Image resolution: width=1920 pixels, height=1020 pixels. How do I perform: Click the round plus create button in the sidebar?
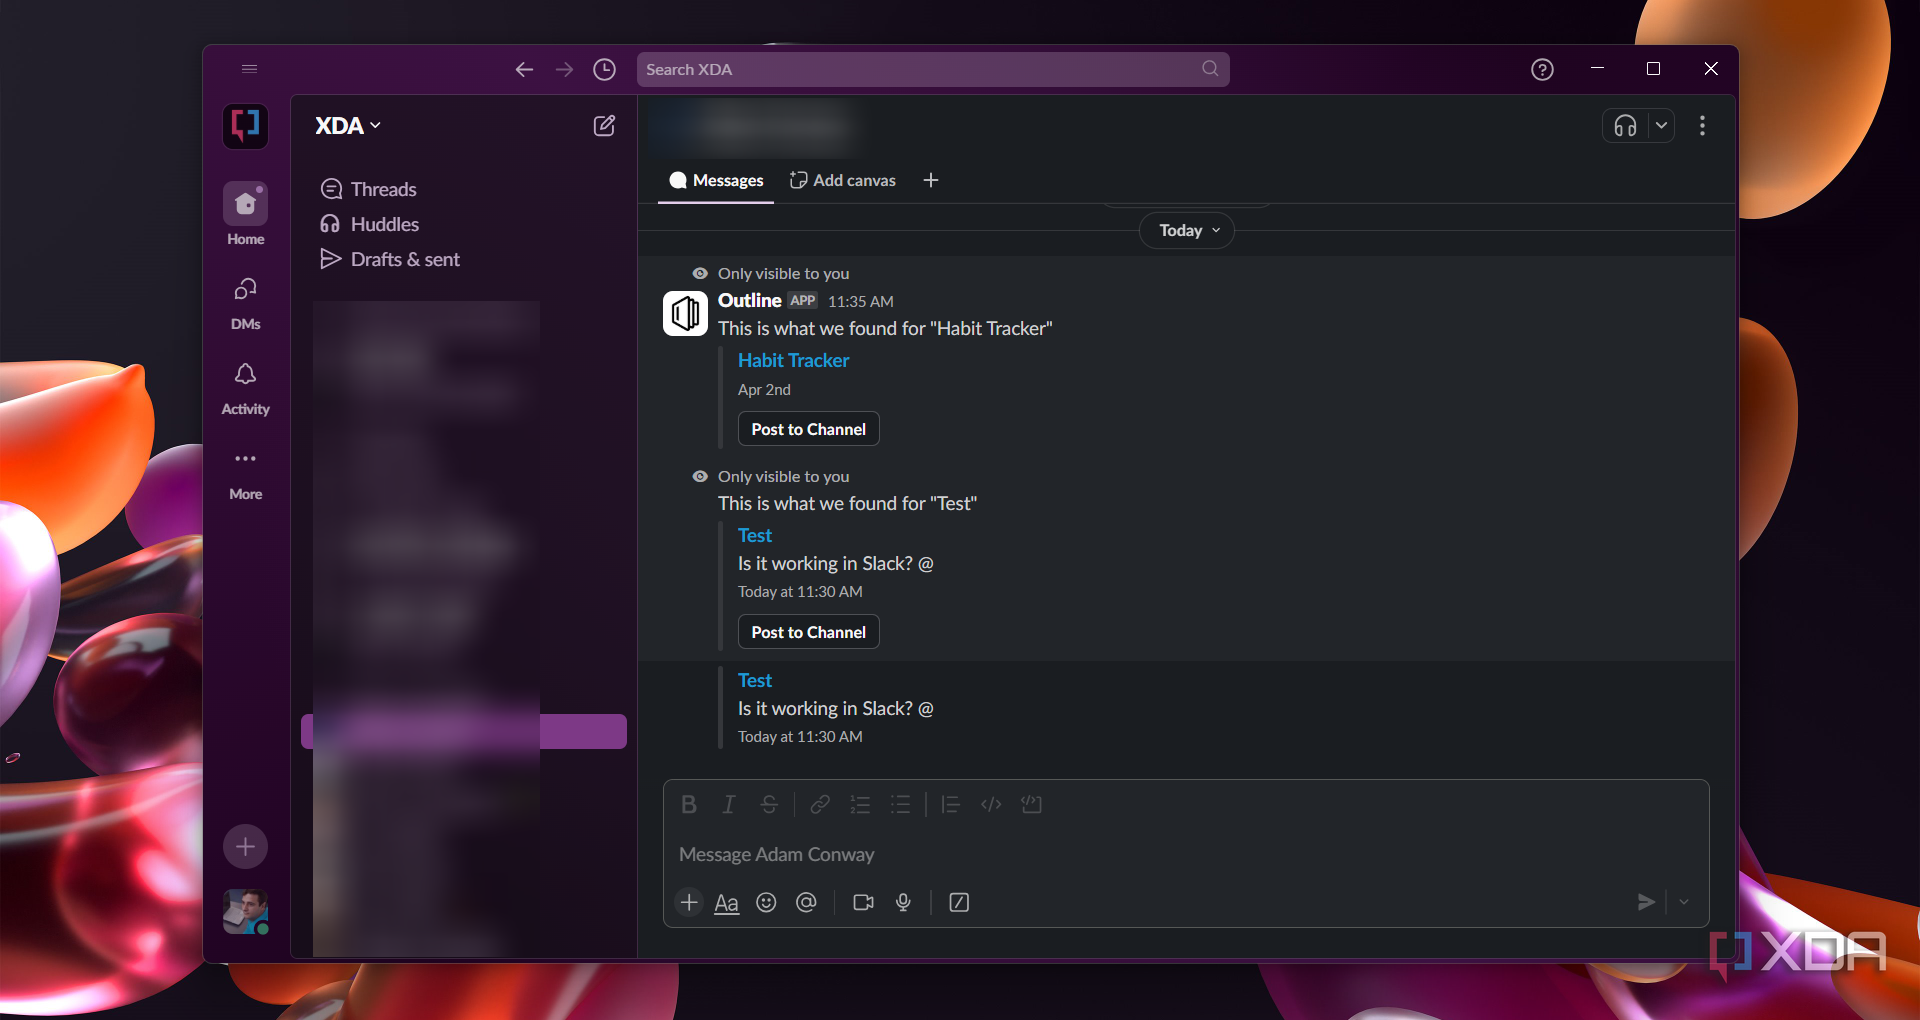(x=245, y=847)
